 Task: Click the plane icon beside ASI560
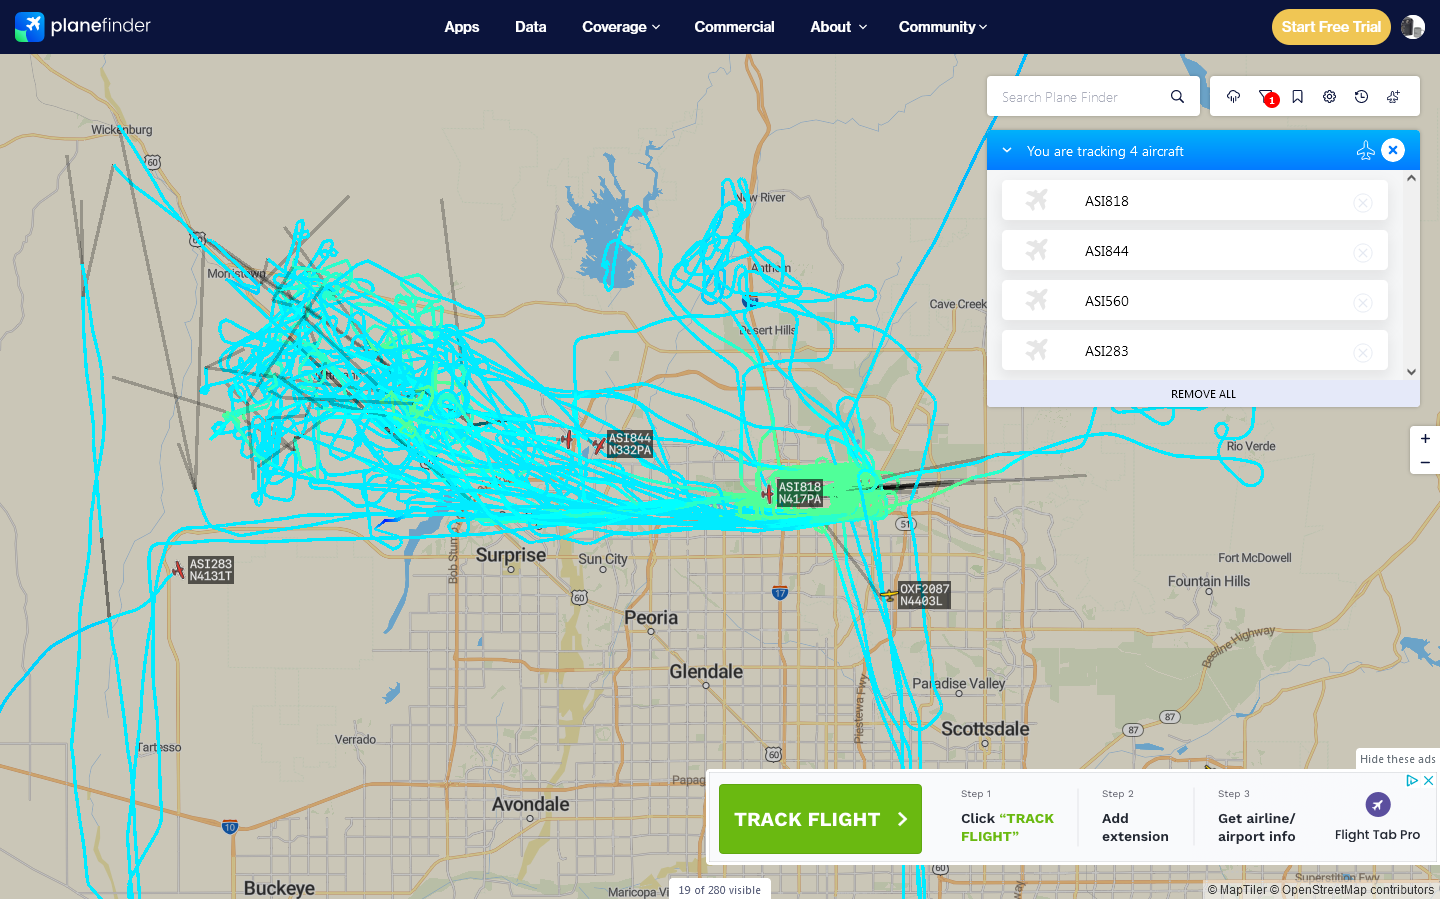click(x=1037, y=300)
